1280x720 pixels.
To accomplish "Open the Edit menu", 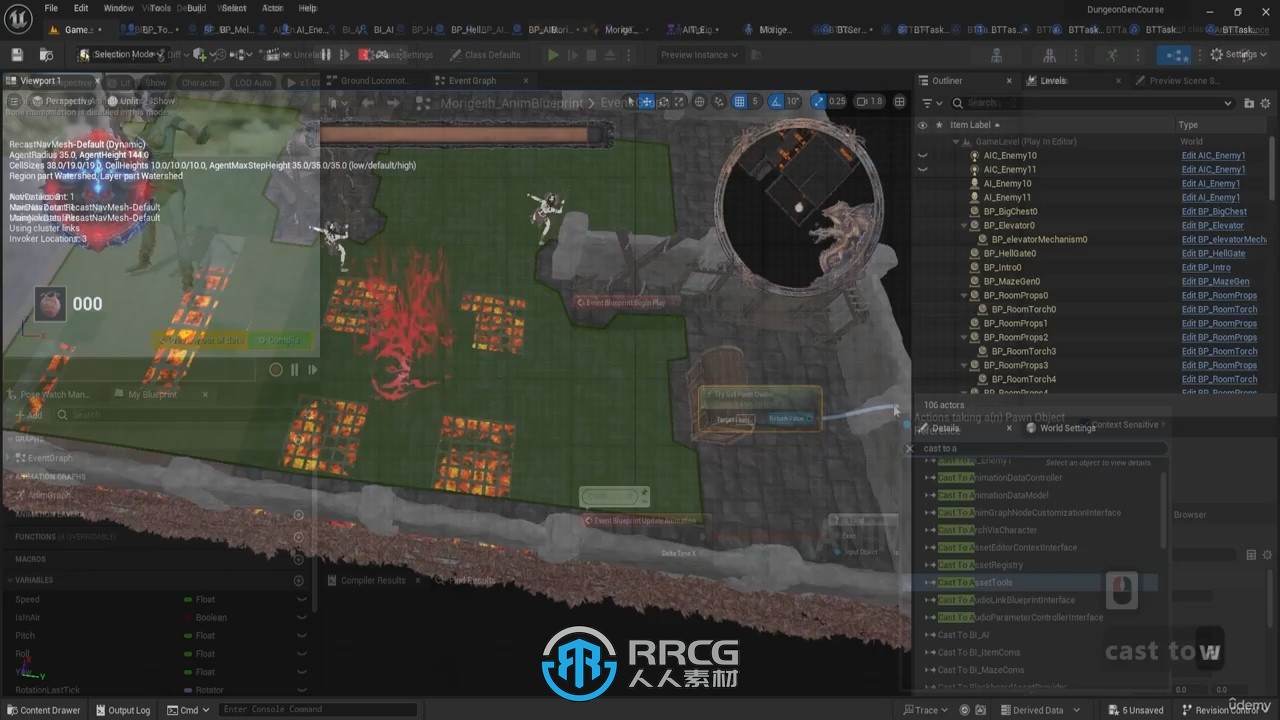I will (x=81, y=8).
